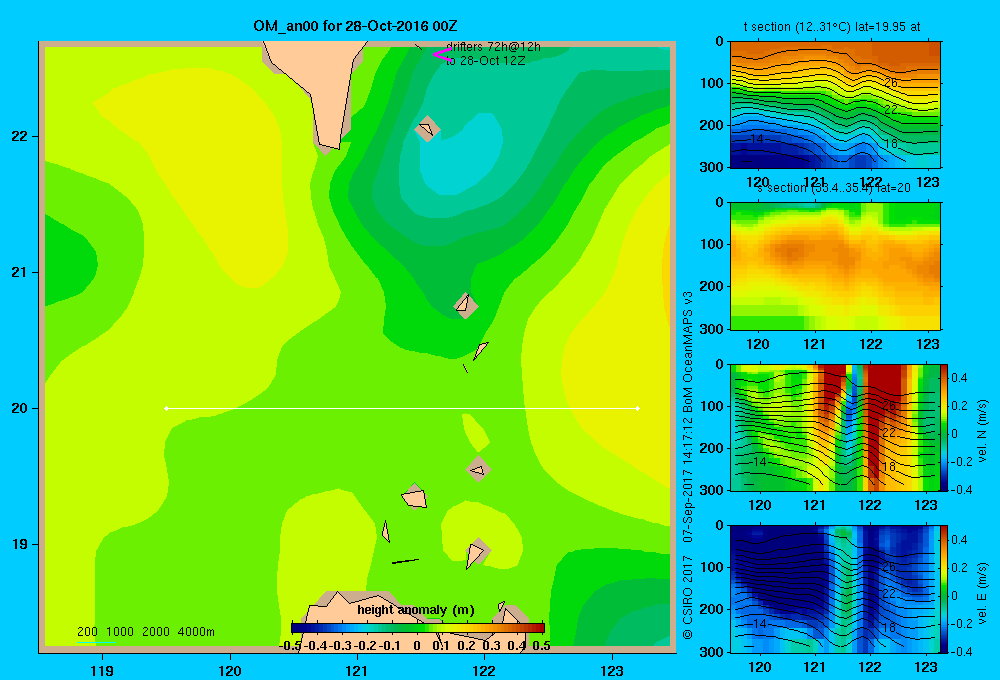
Task: Open the northward velocity section panel
Action: 834,427
